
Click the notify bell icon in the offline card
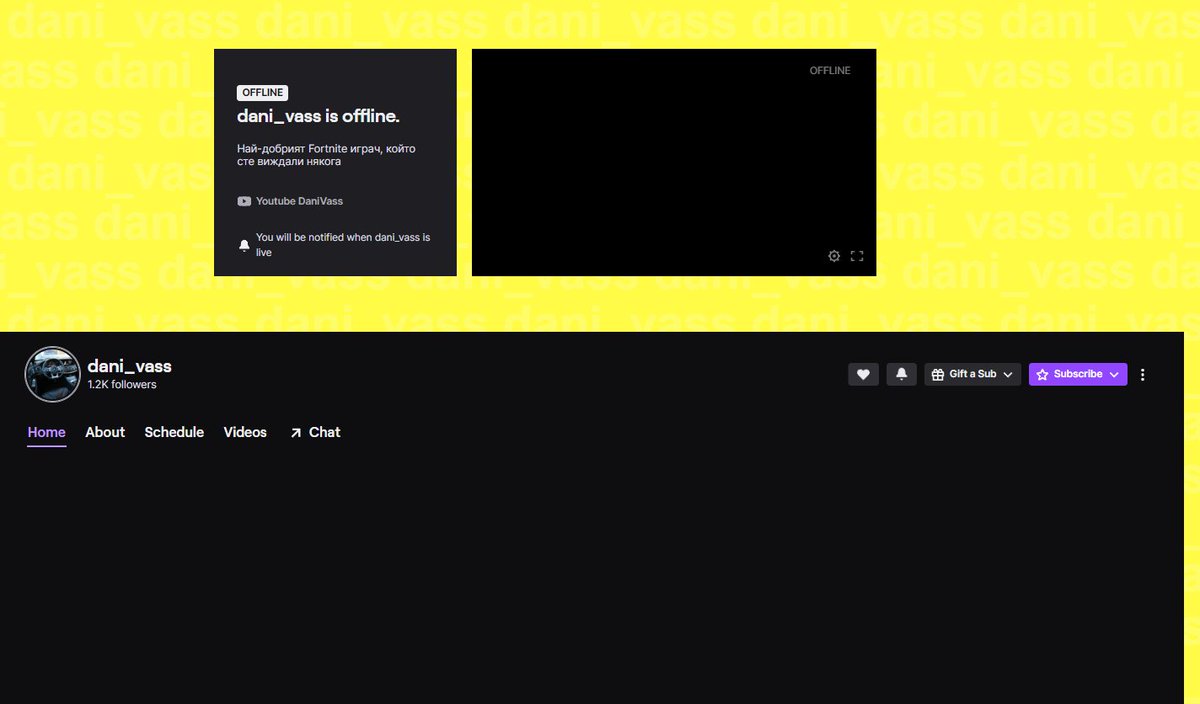tap(244, 245)
